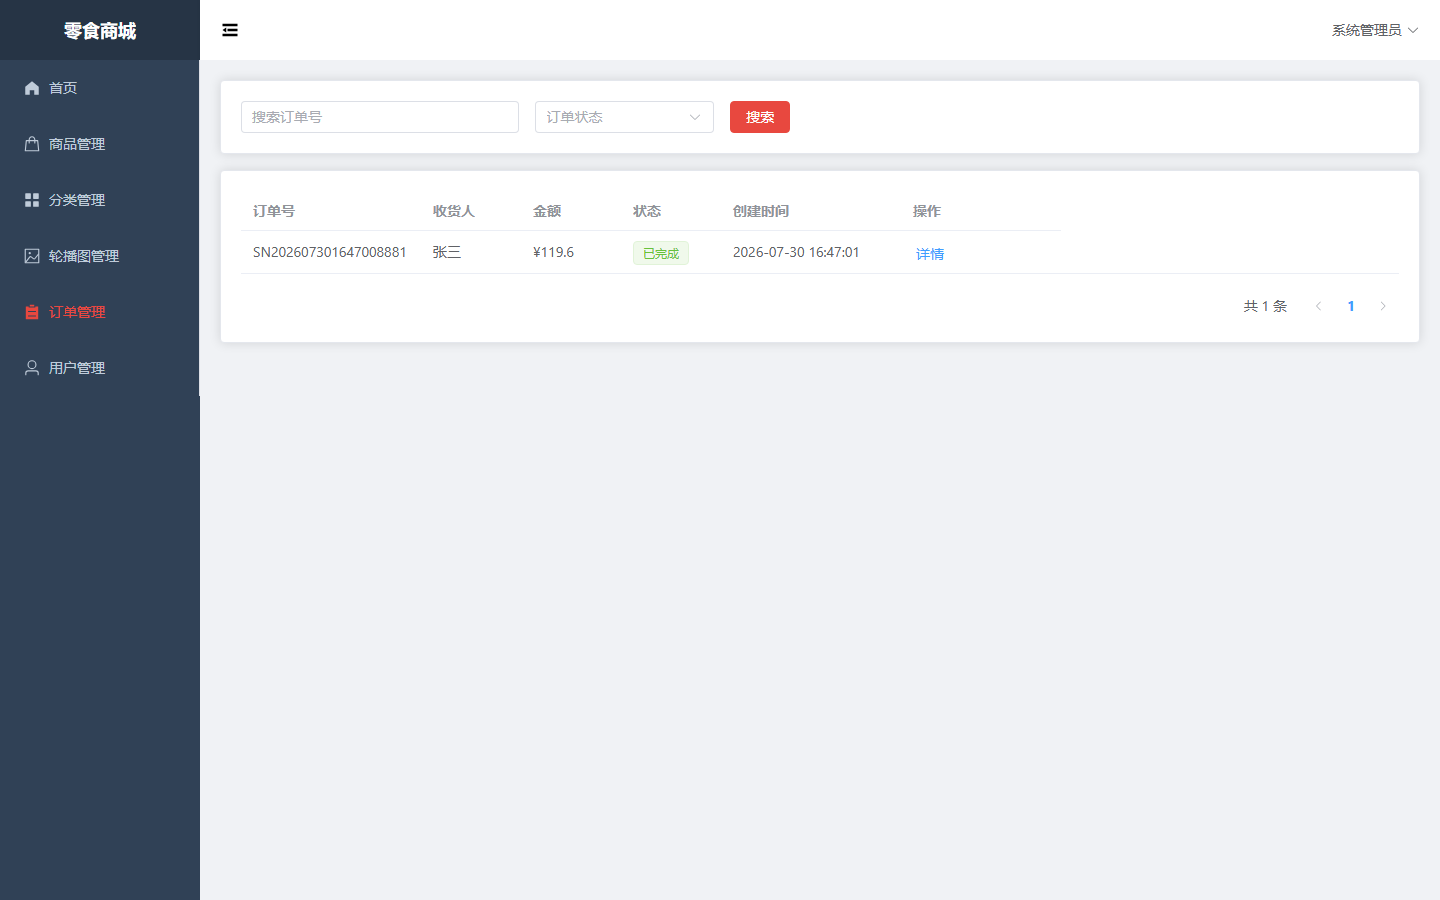
Task: Open 分类管理 in the sidebar
Action: click(100, 200)
